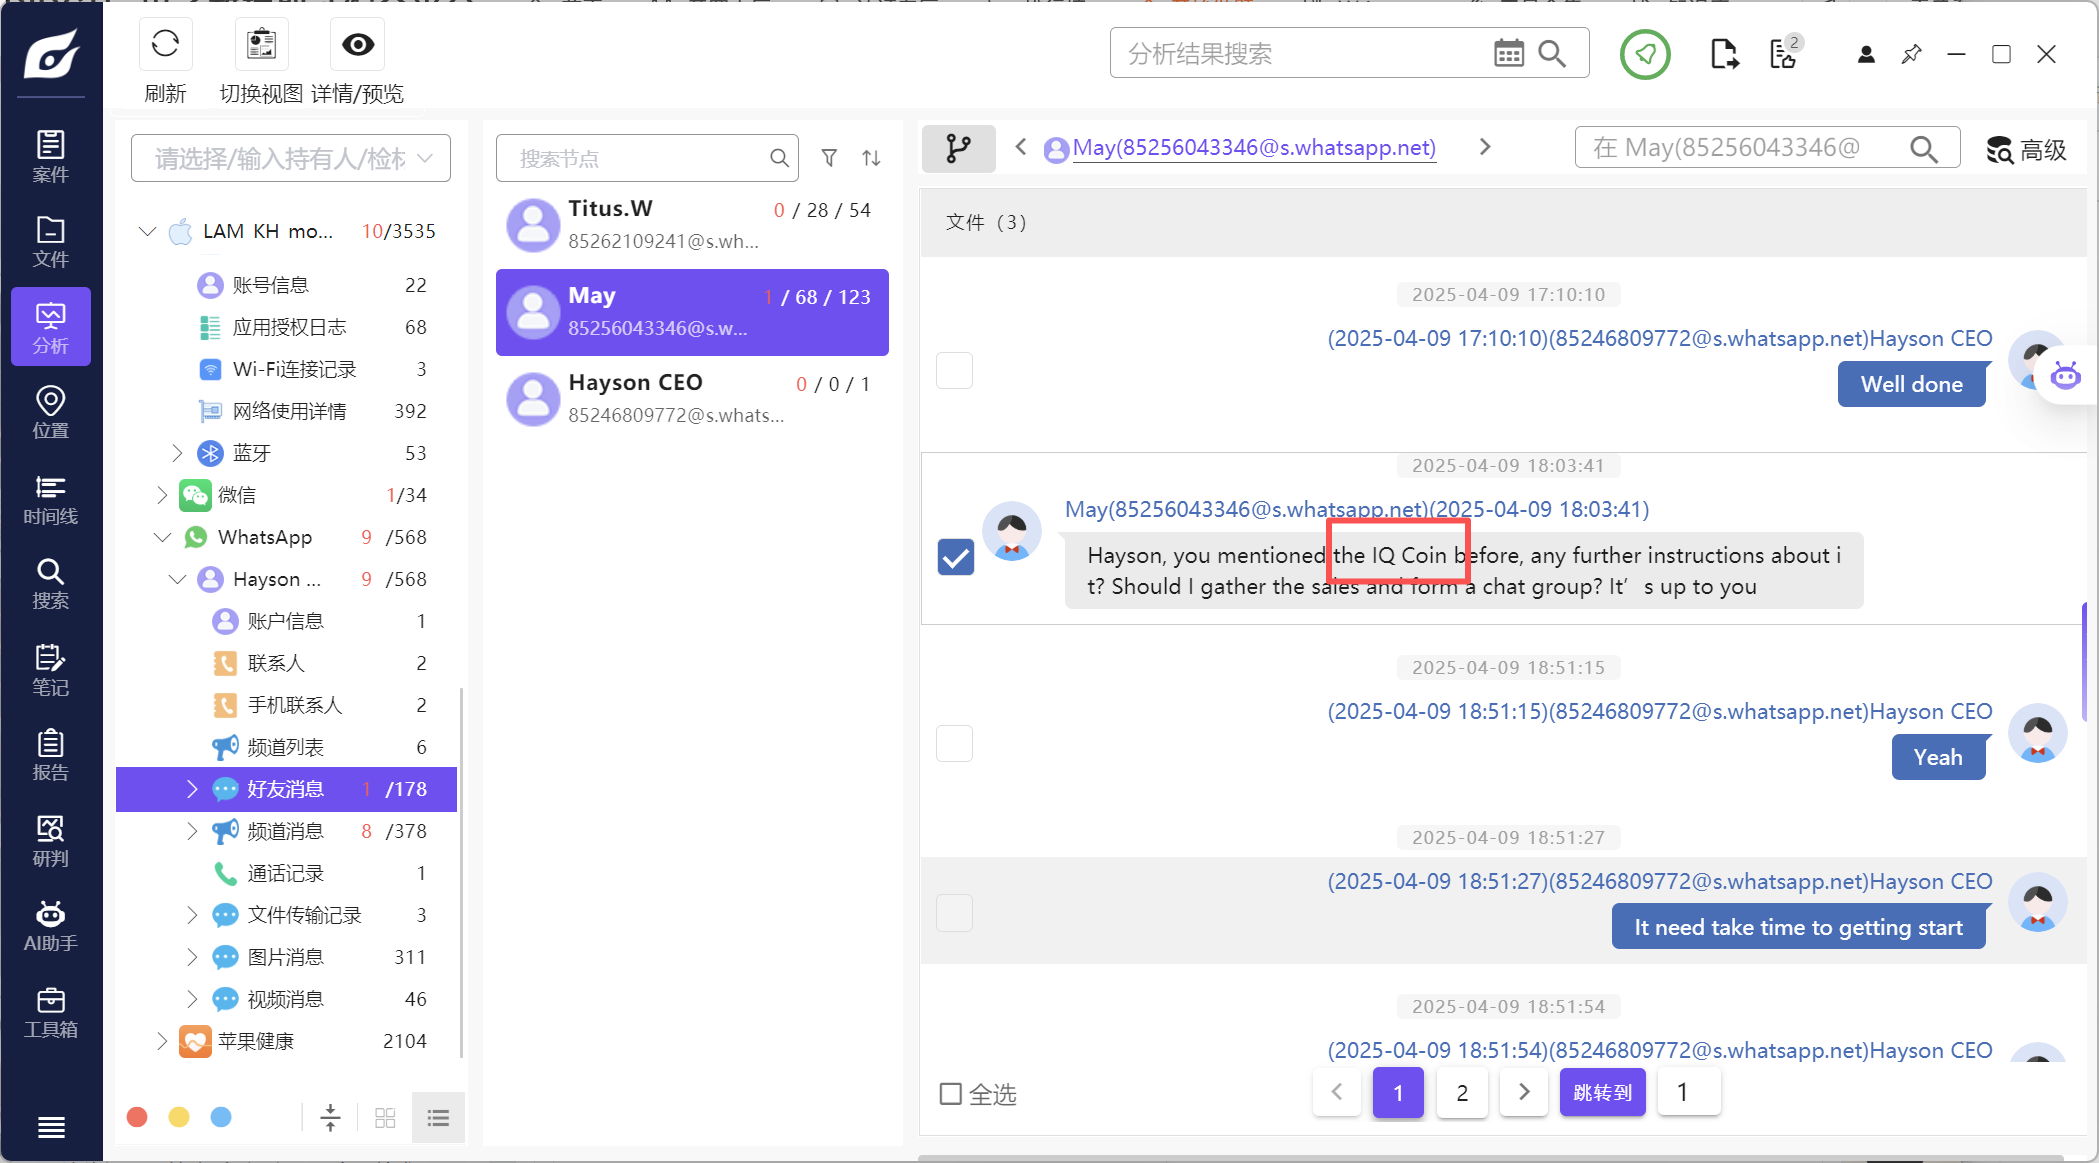Check the 'Well done' message checkbox
This screenshot has height=1163, width=2099.
[954, 371]
